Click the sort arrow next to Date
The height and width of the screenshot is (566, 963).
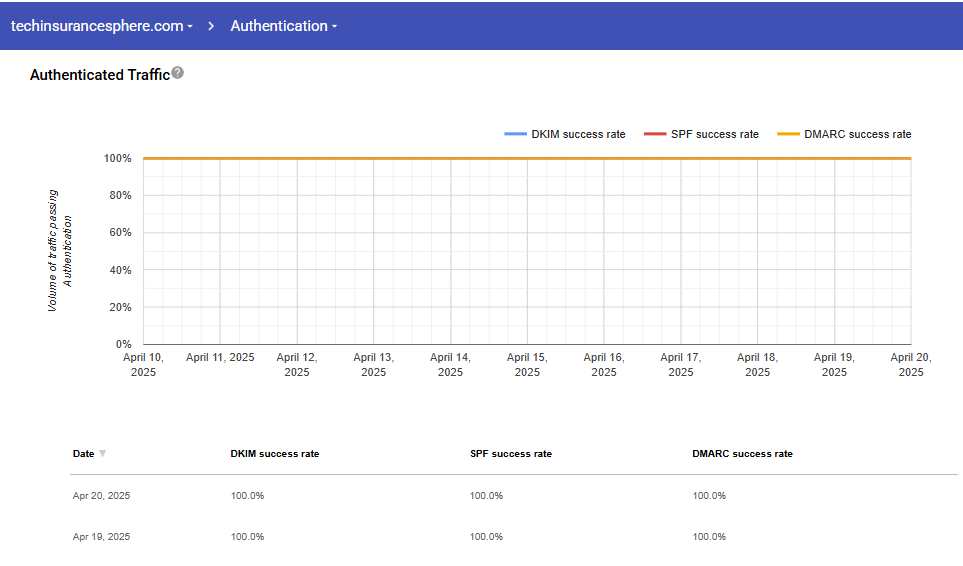[102, 454]
